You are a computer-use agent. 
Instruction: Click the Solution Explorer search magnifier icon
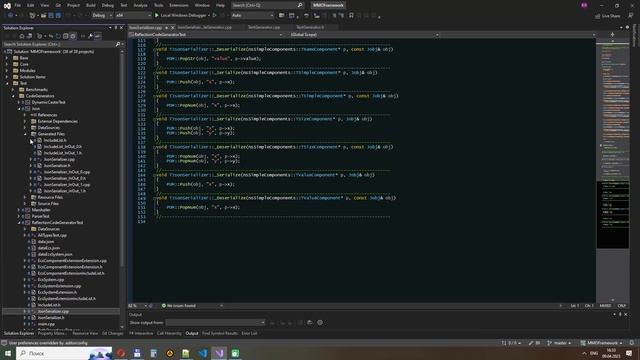118,44
